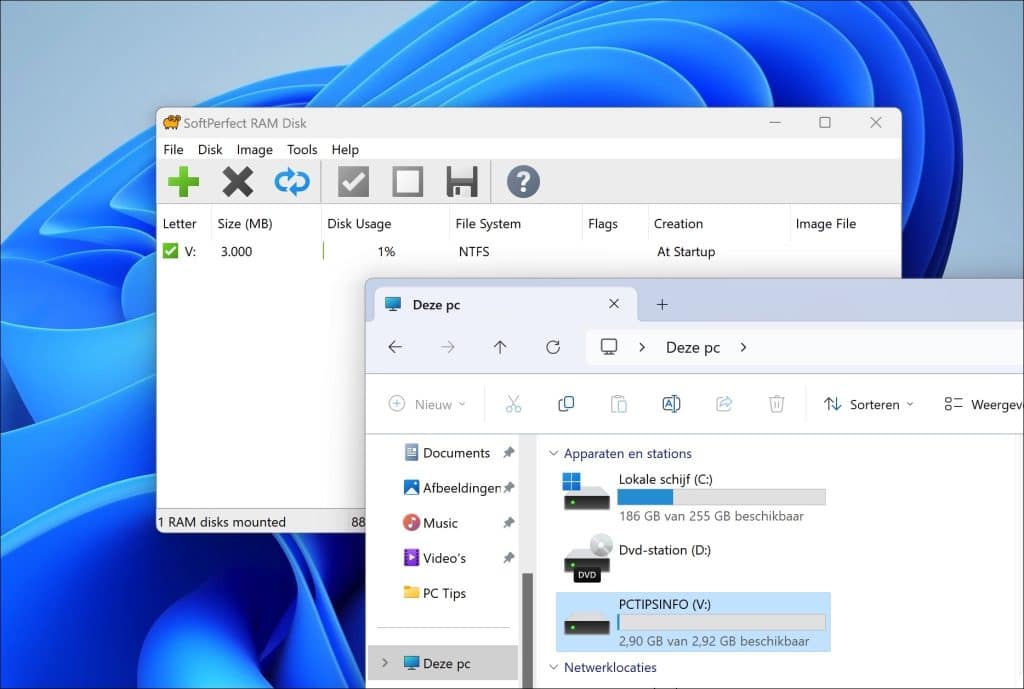Image resolution: width=1024 pixels, height=689 pixels.
Task: Close the Deze pc Explorer tab
Action: 614,304
